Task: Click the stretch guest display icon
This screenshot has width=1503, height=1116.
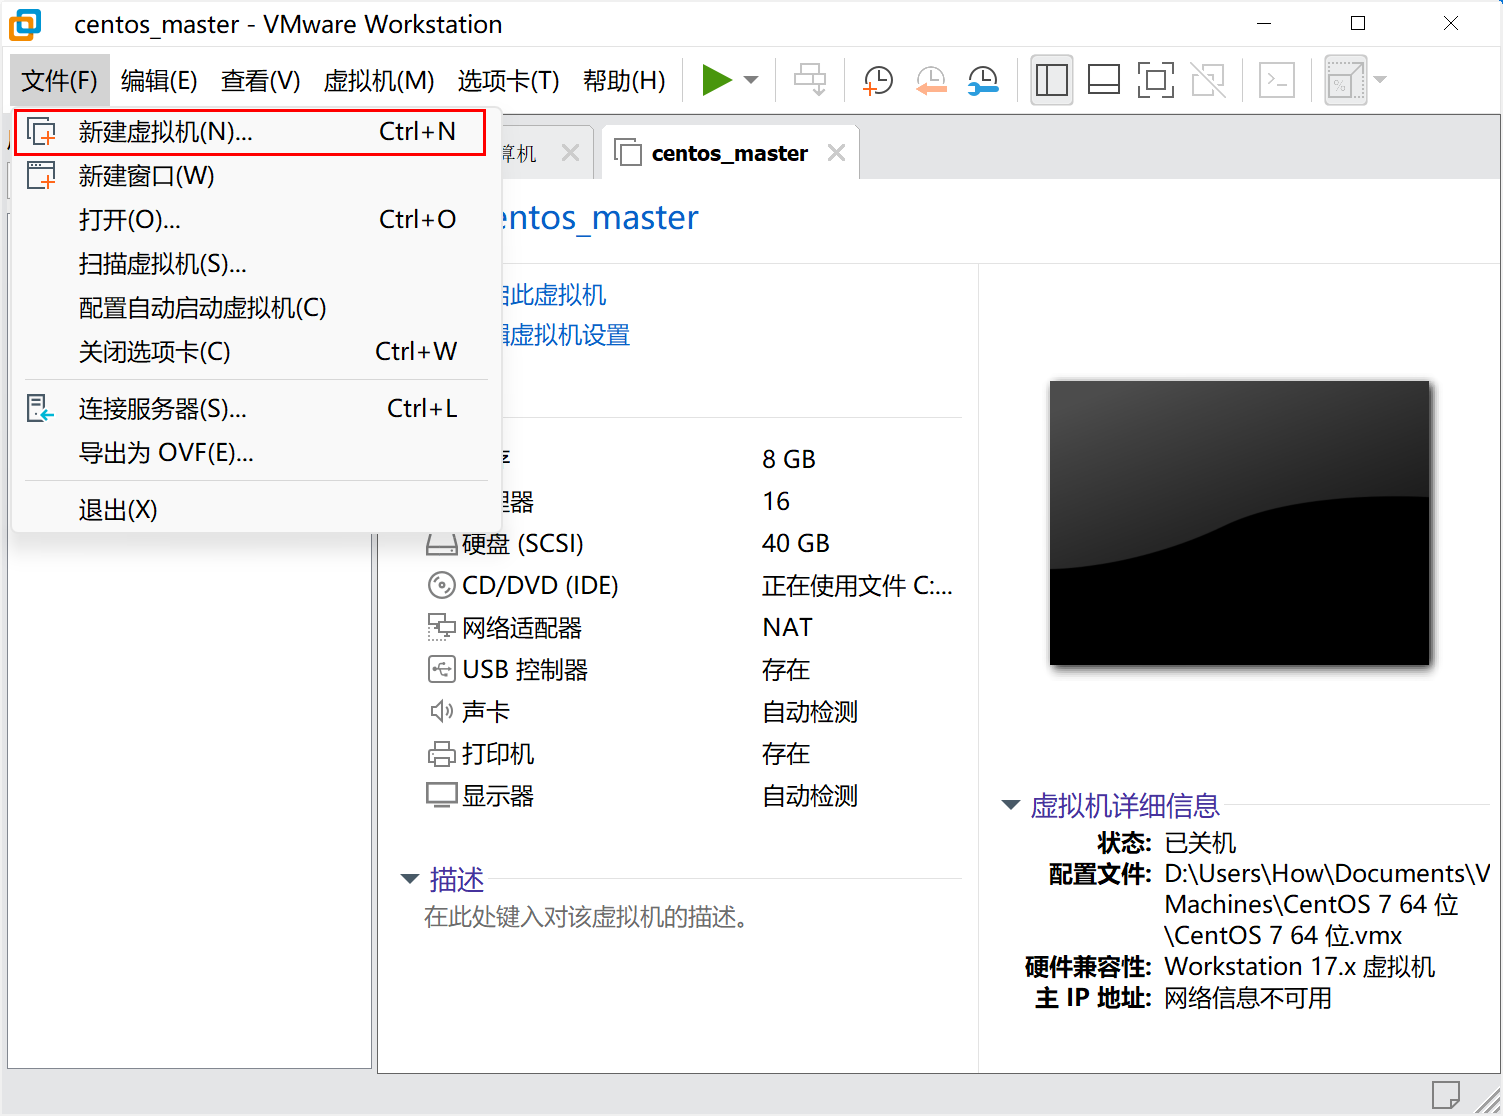Action: pyautogui.click(x=1345, y=80)
